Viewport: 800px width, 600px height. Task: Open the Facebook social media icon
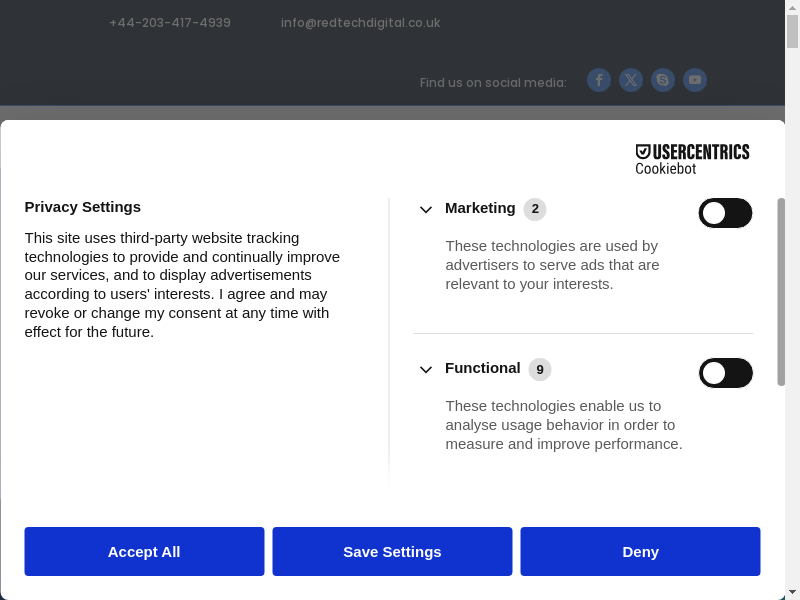point(599,80)
